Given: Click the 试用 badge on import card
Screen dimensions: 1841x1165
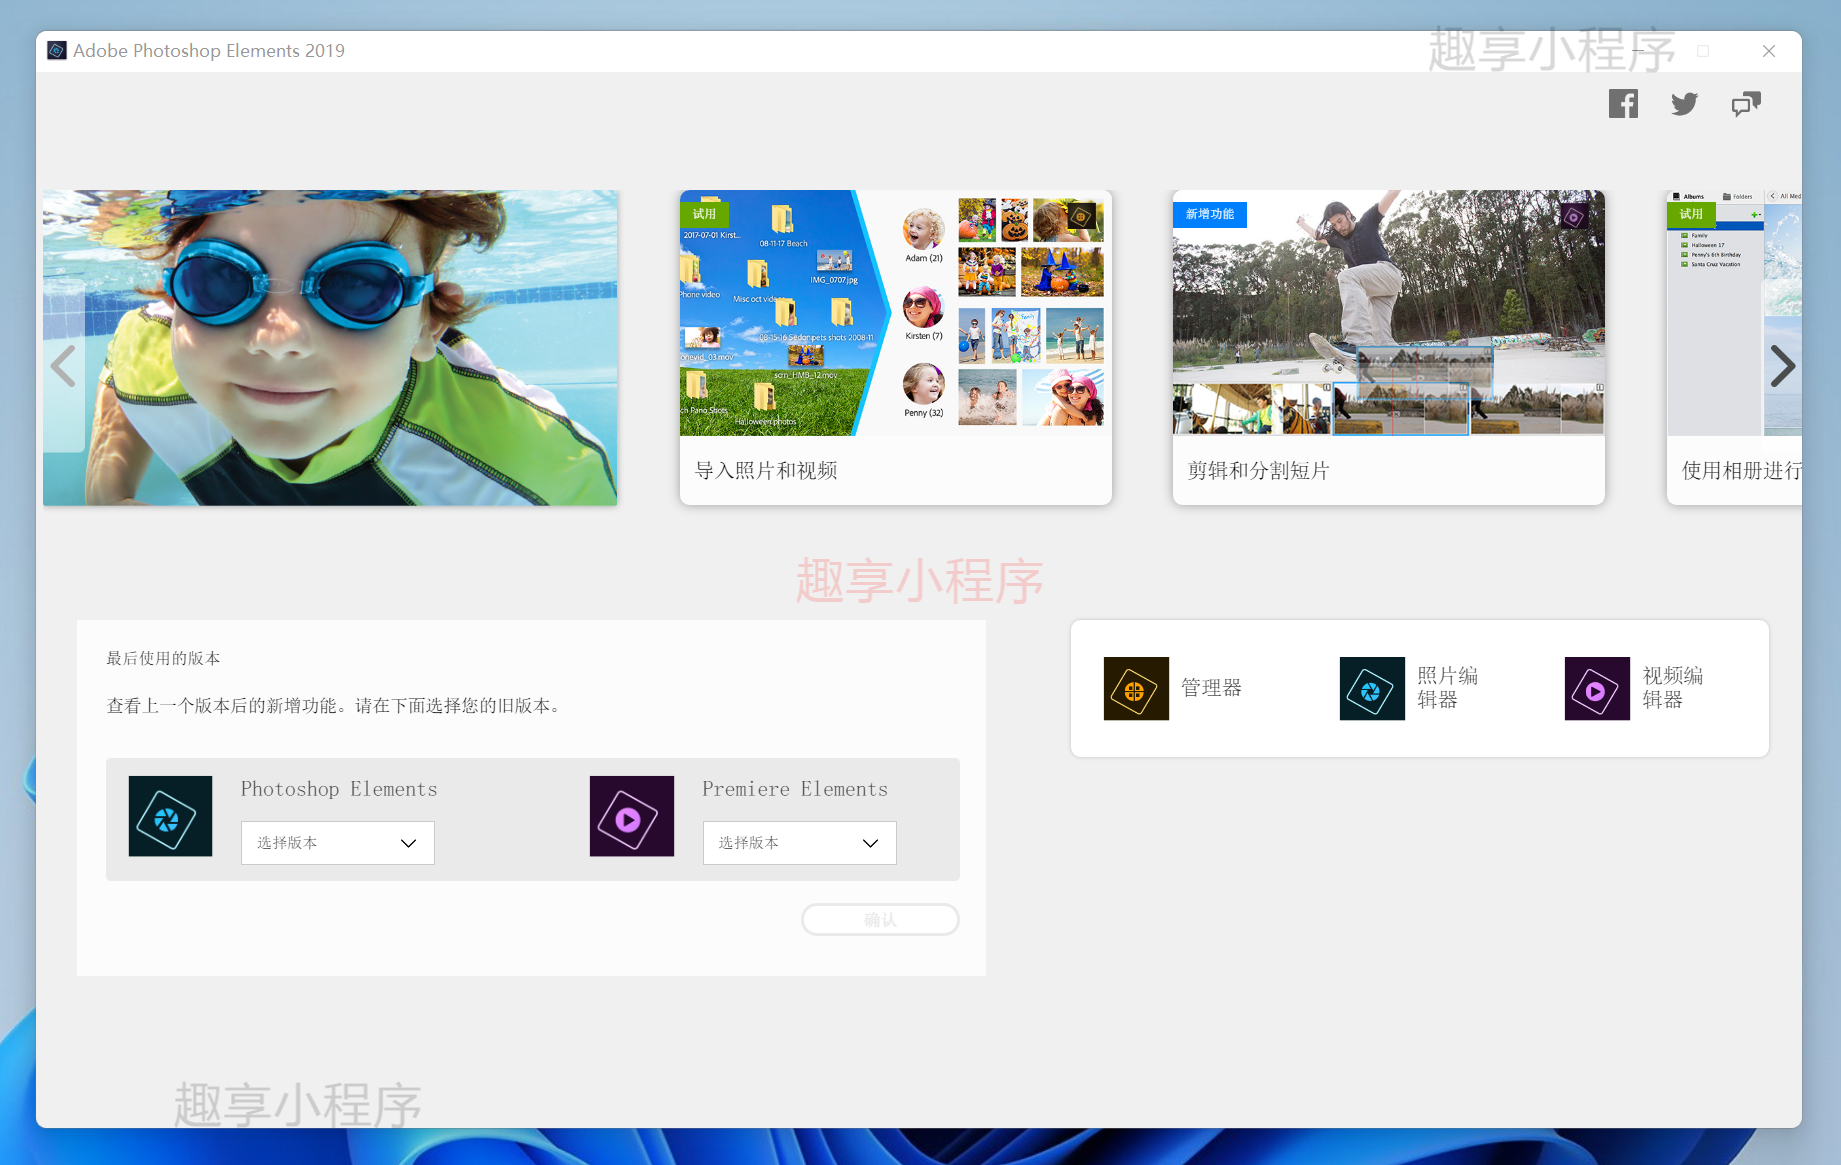Looking at the screenshot, I should (x=705, y=214).
